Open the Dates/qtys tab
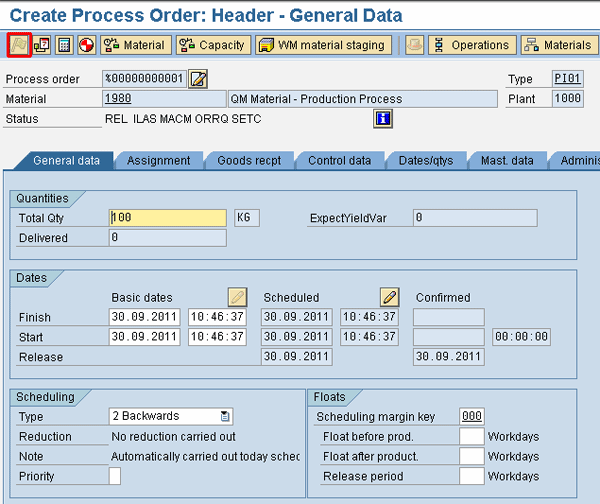Image resolution: width=600 pixels, height=504 pixels. tap(430, 161)
